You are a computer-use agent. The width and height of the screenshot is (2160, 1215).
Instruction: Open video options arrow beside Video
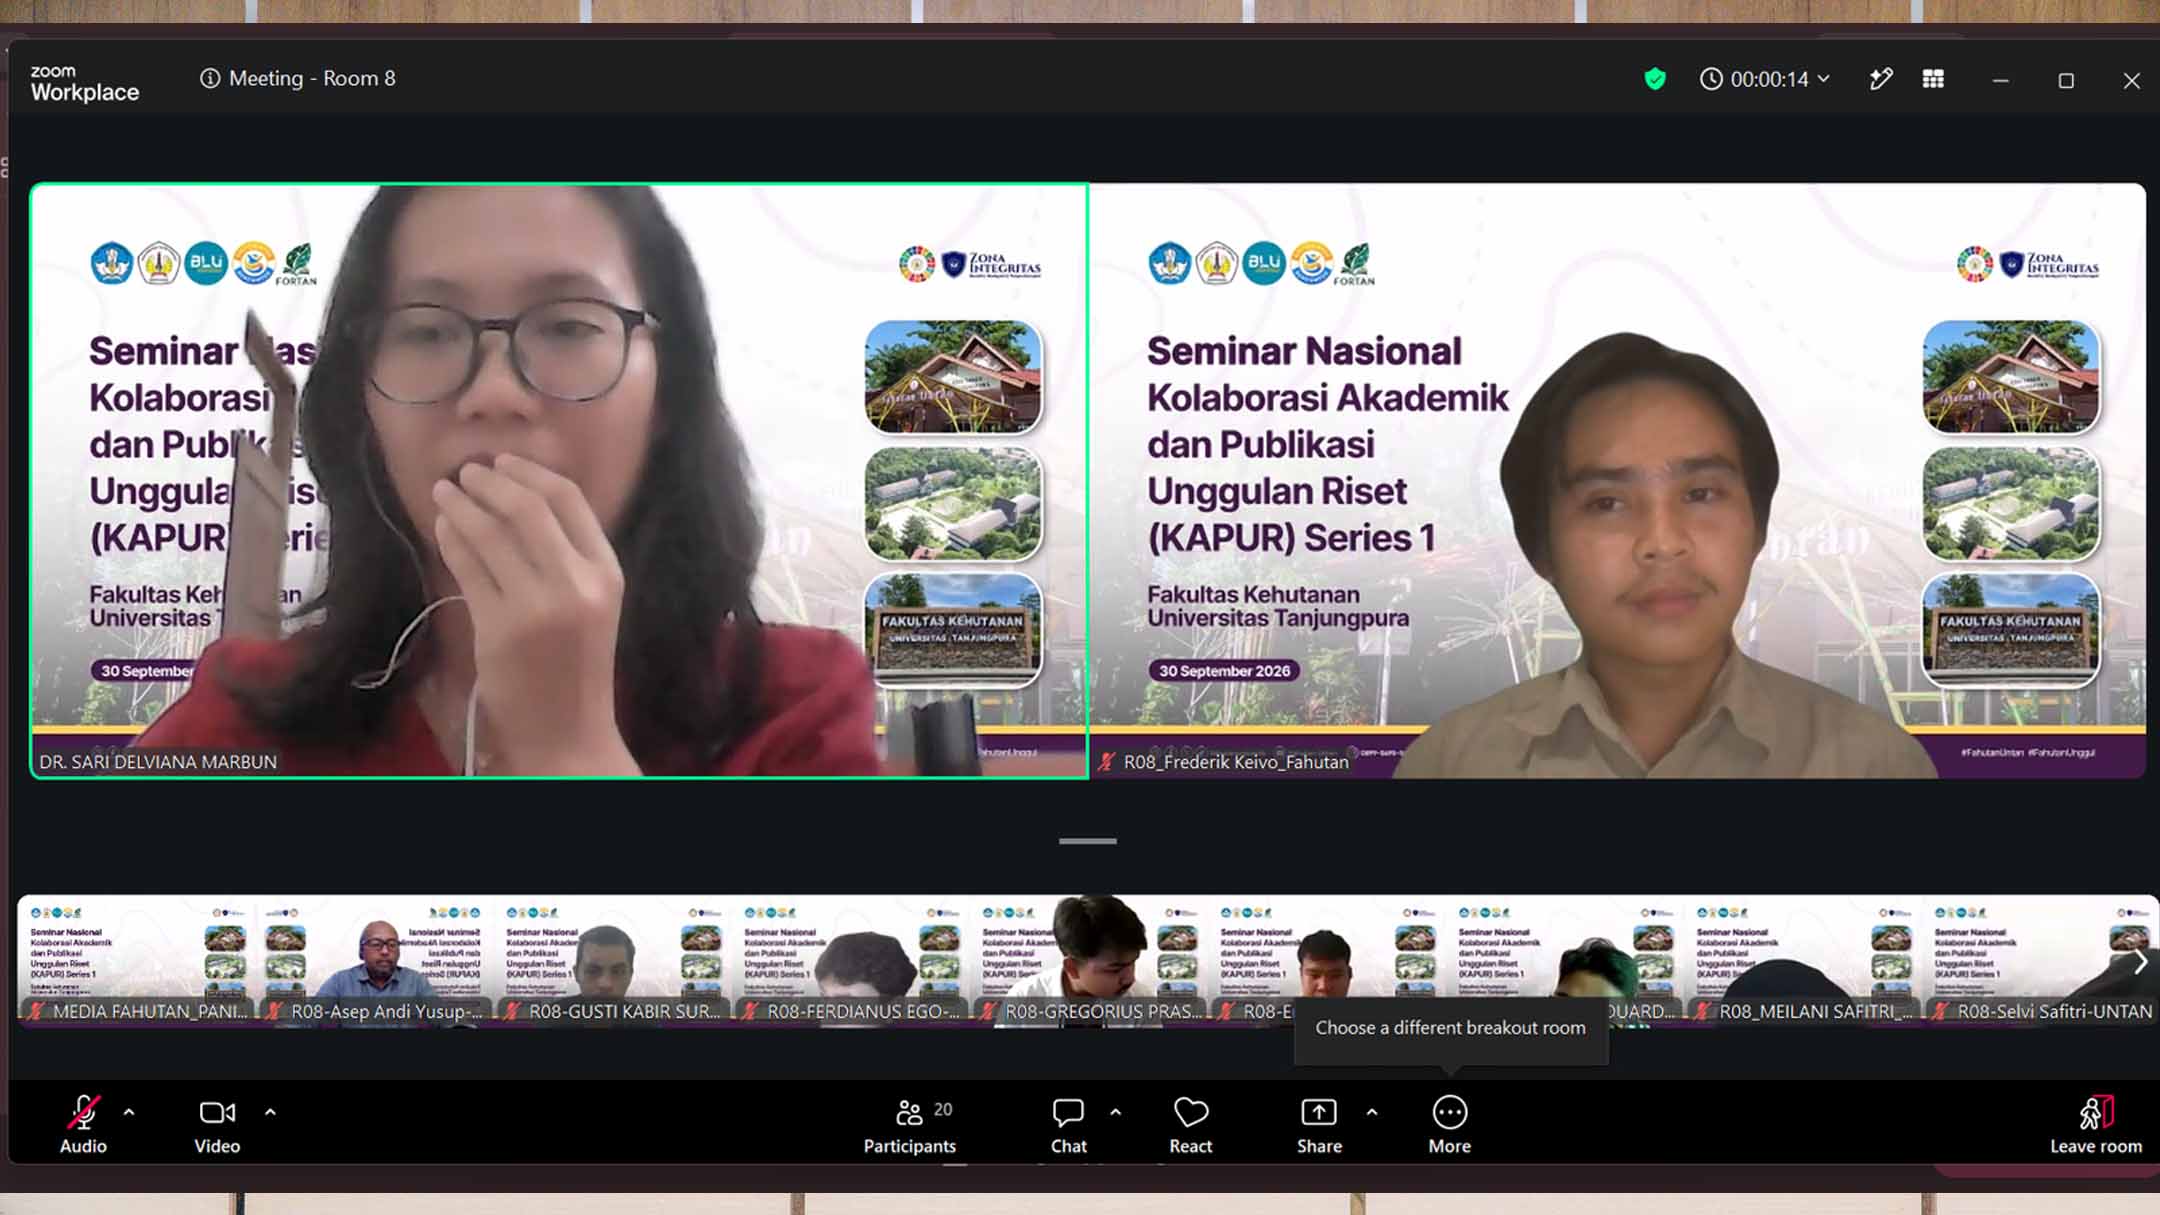click(x=270, y=1112)
